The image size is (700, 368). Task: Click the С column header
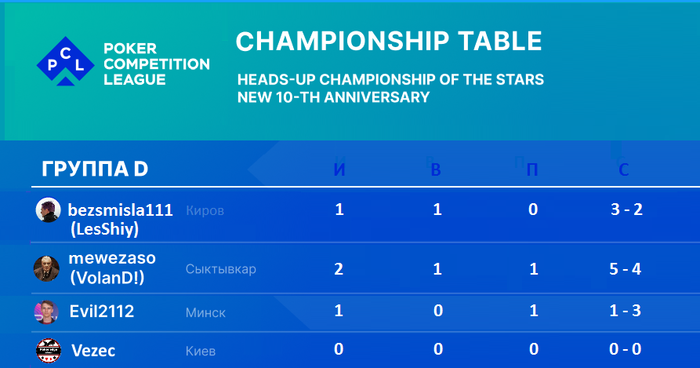click(624, 169)
